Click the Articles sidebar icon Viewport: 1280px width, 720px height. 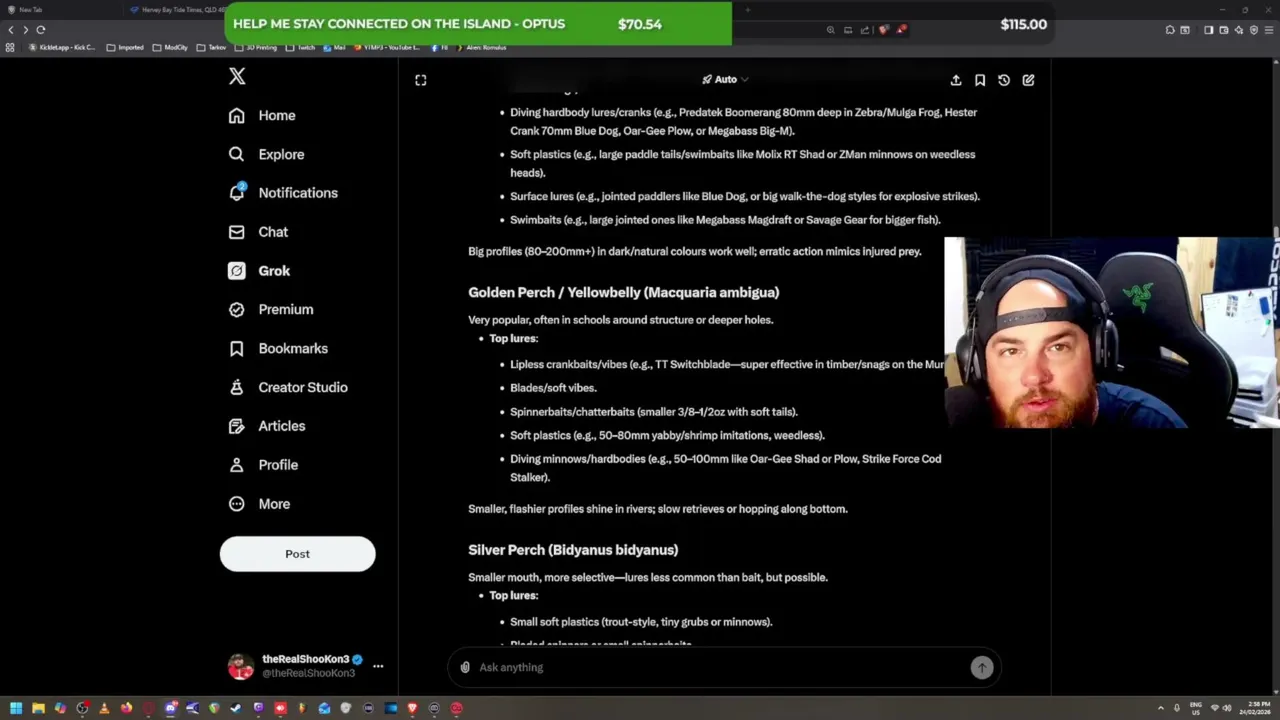pos(236,426)
